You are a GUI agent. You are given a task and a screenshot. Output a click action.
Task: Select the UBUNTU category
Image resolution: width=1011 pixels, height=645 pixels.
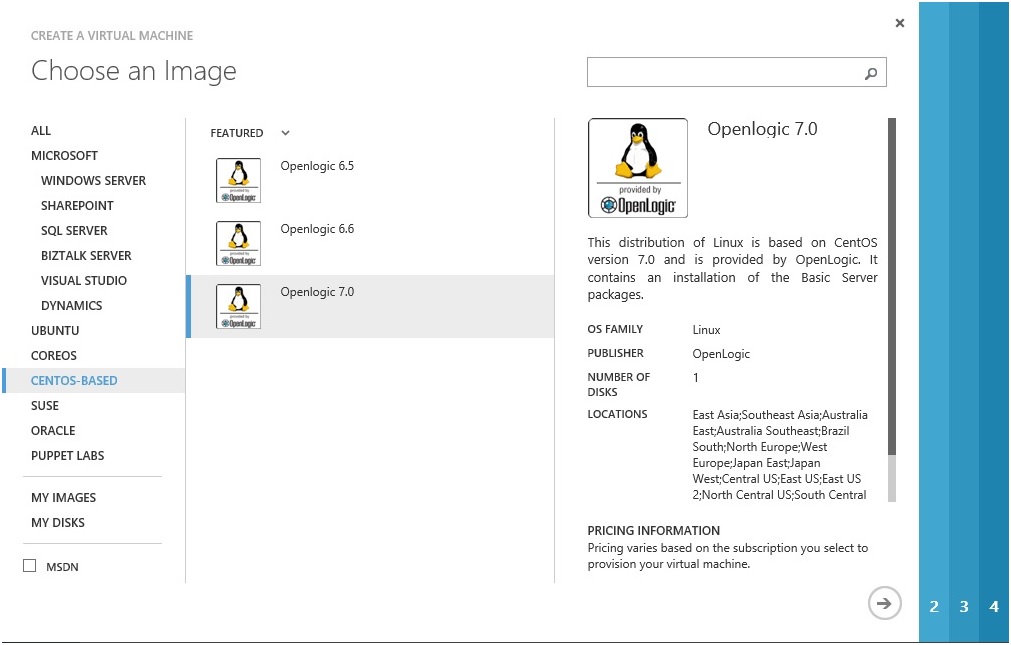(55, 331)
